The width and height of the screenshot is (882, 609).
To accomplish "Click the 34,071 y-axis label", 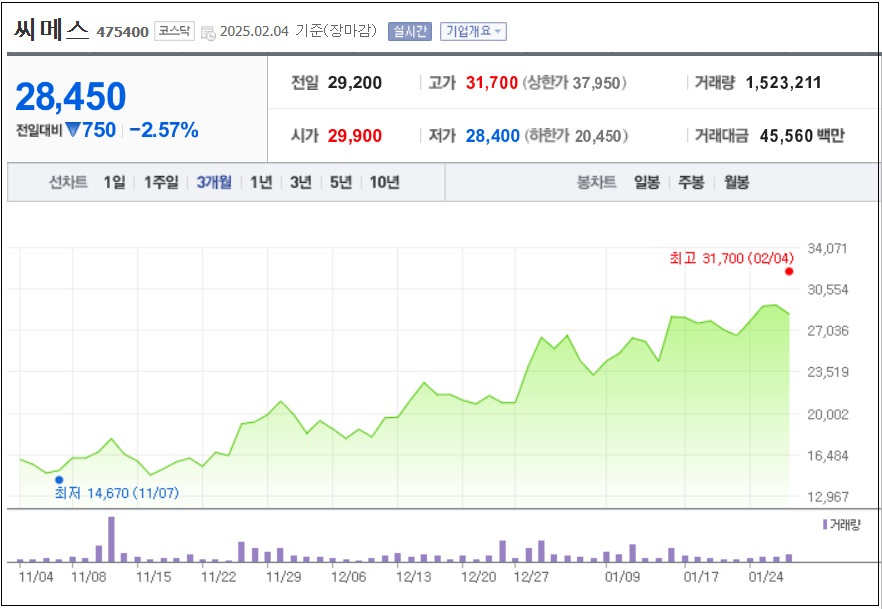I will pyautogui.click(x=827, y=248).
